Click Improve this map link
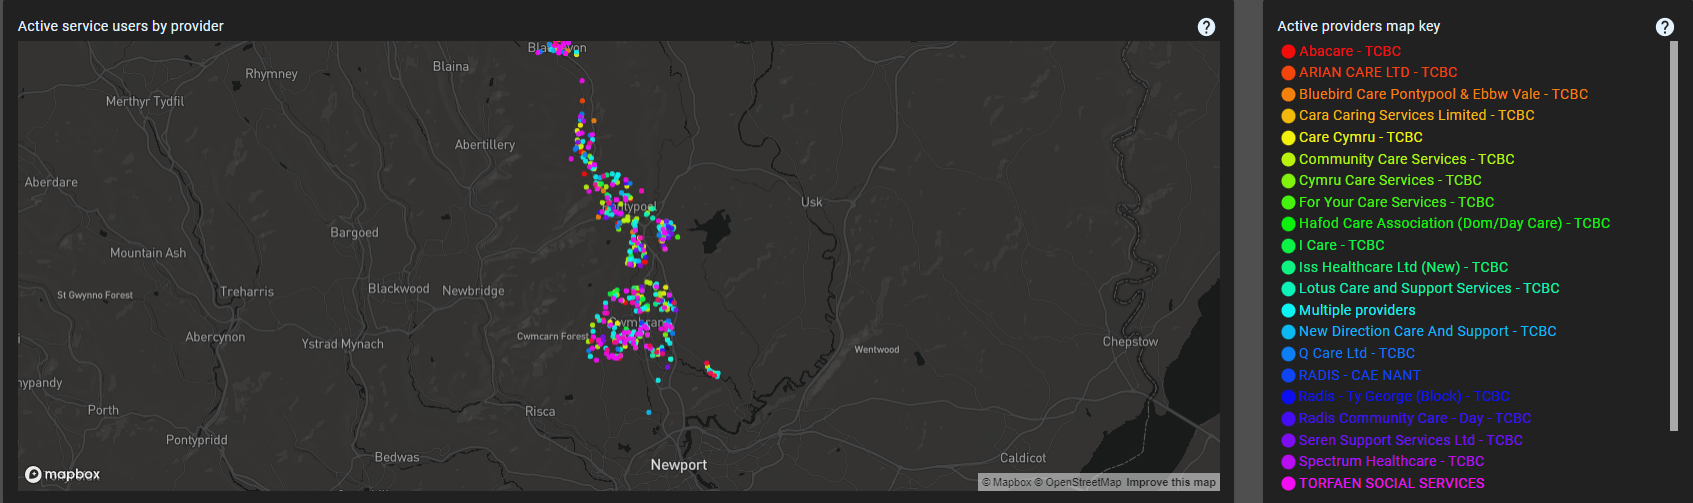 point(1170,482)
